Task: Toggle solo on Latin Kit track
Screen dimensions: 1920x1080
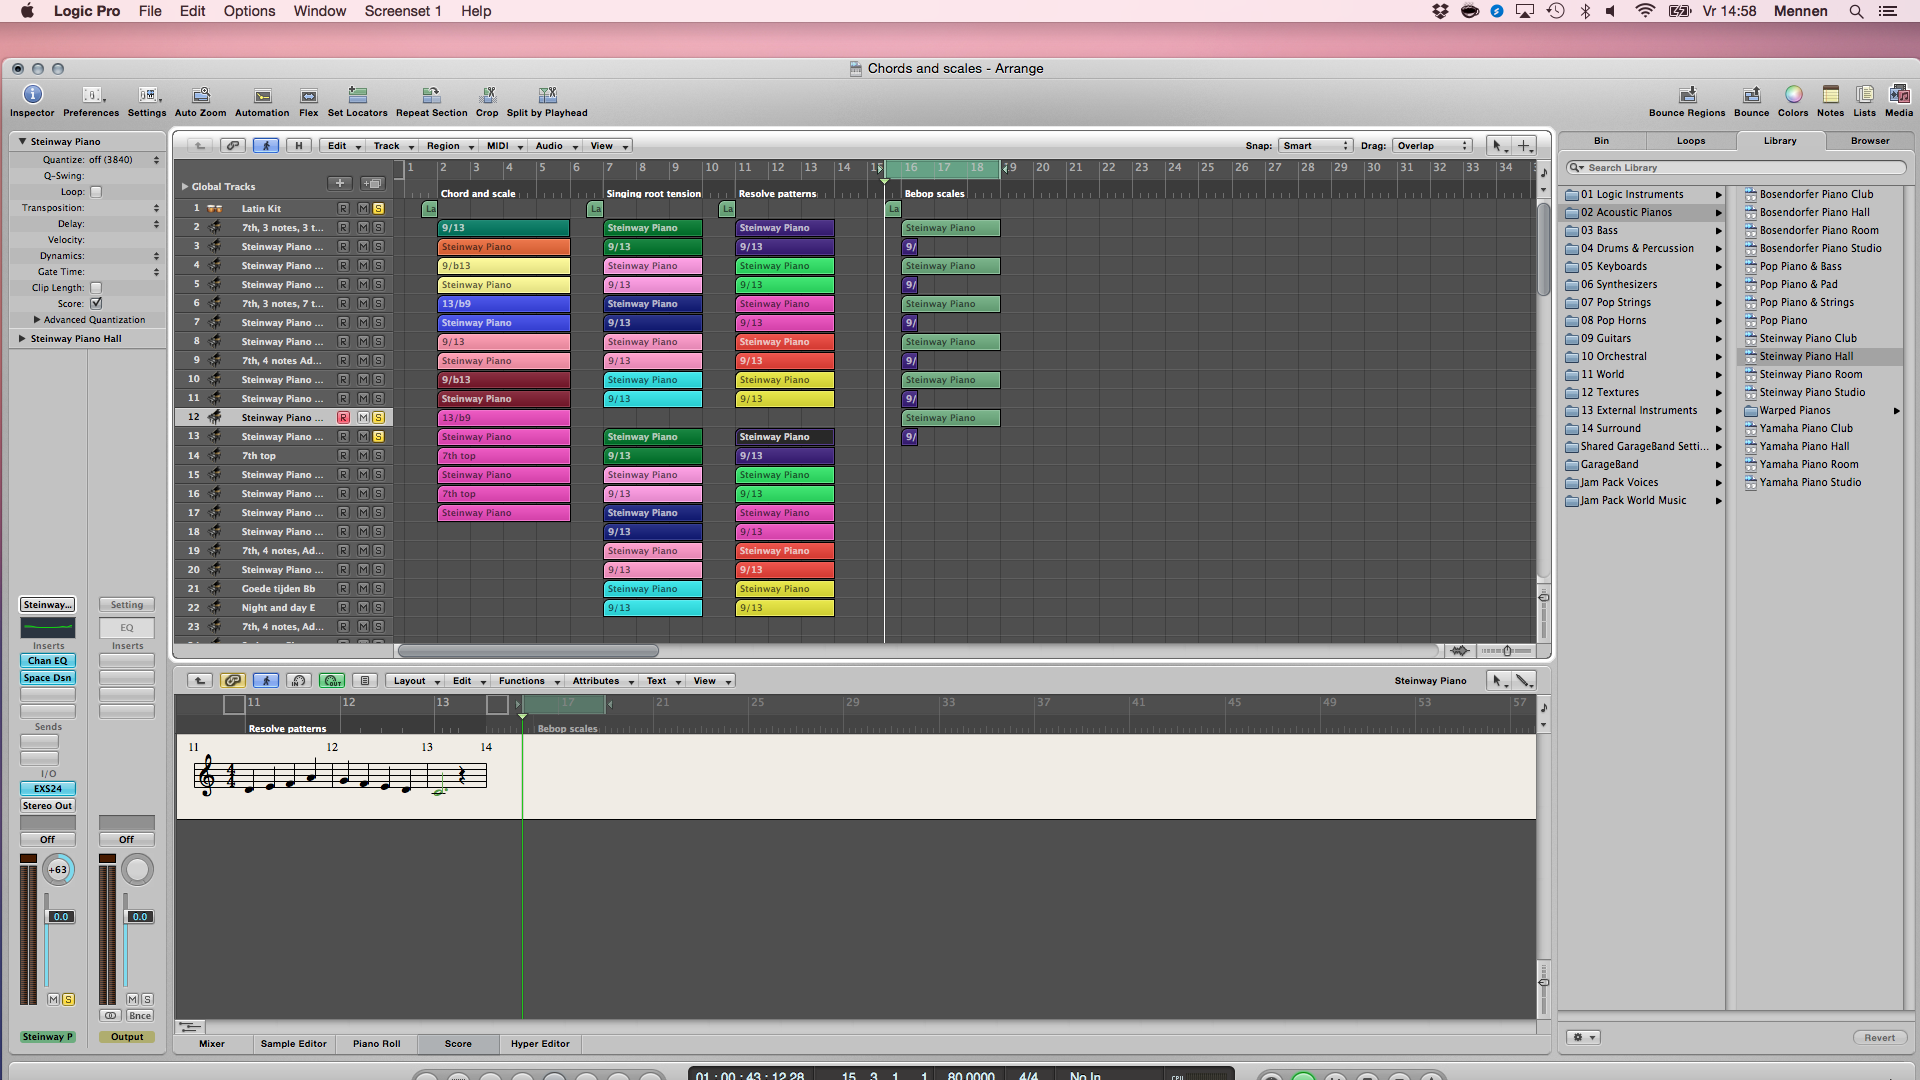Action: (x=378, y=209)
